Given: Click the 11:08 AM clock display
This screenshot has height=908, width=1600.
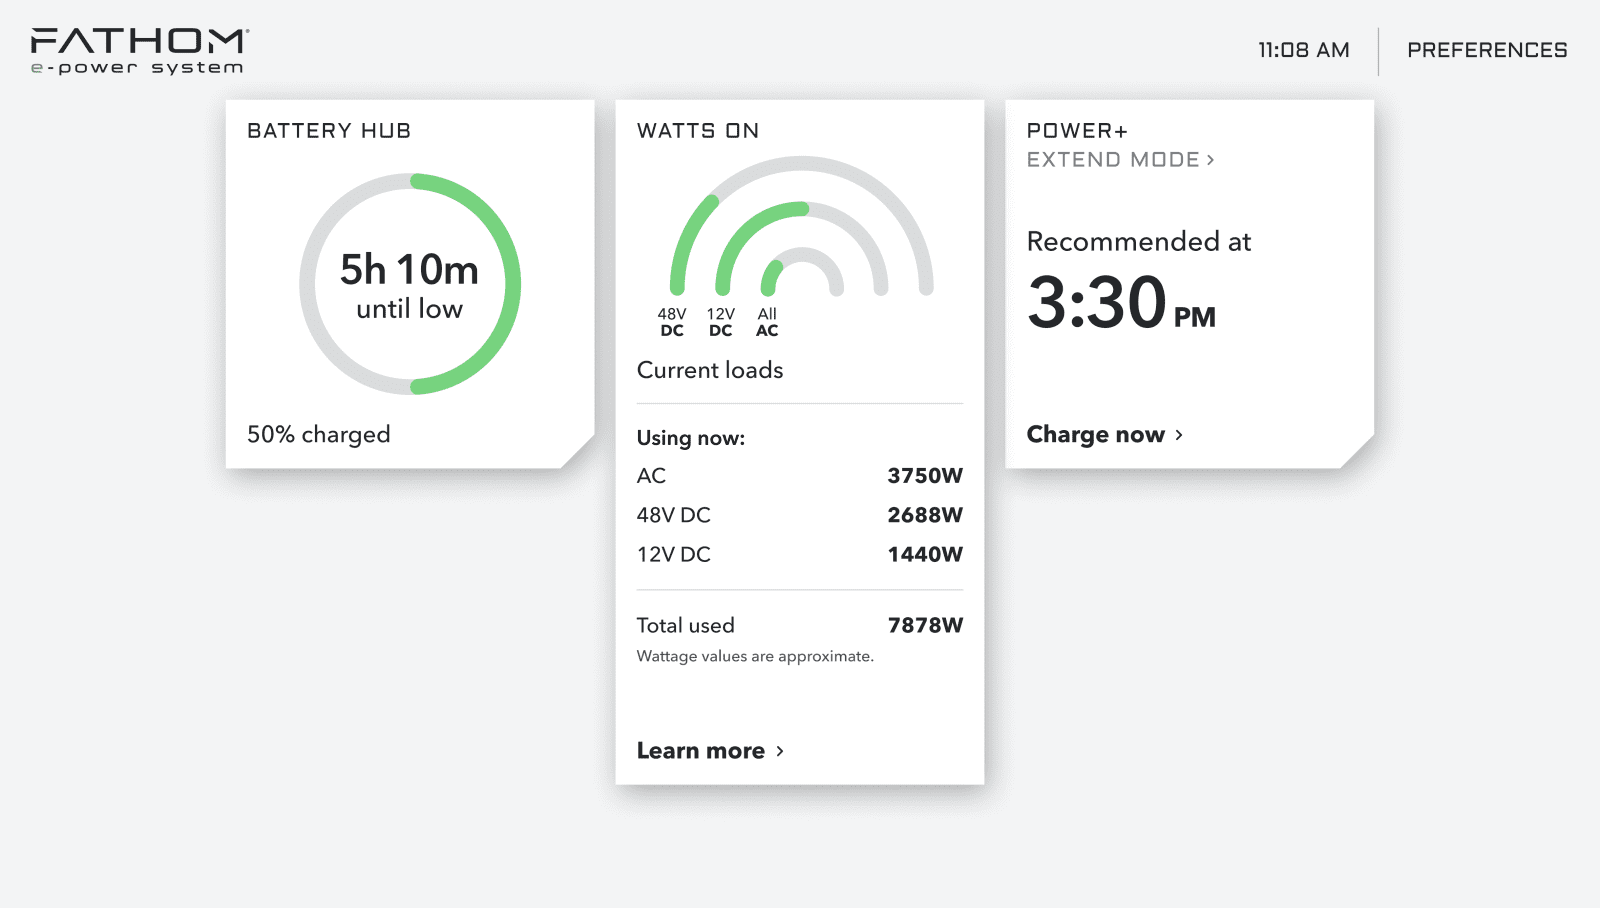Looking at the screenshot, I should coord(1304,50).
